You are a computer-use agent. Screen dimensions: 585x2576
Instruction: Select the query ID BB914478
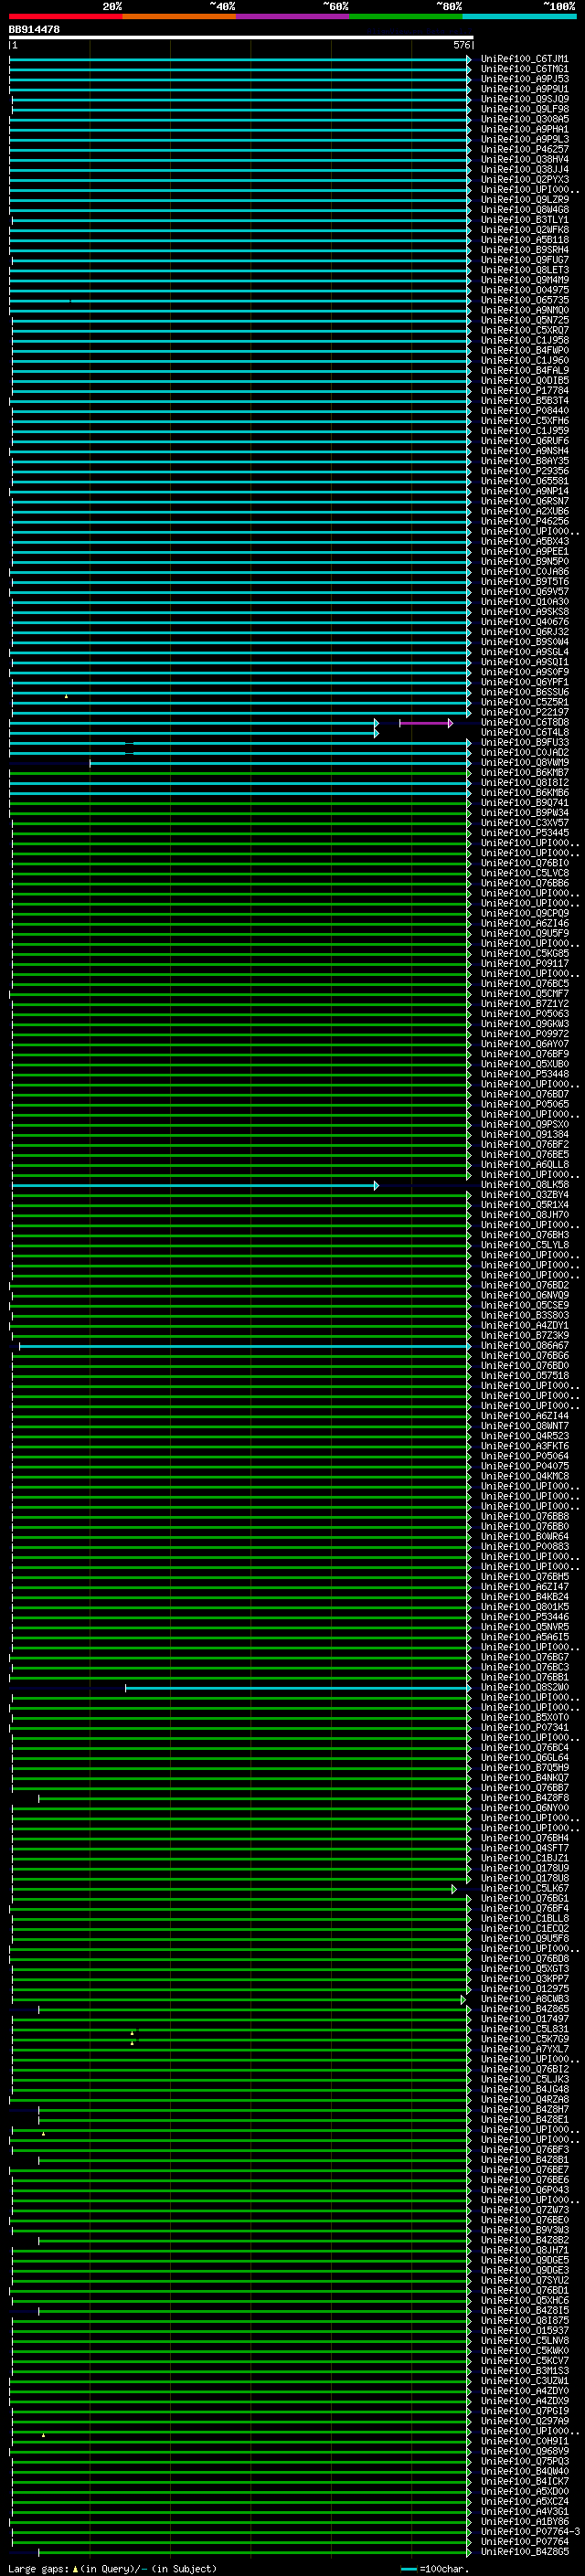tap(34, 30)
